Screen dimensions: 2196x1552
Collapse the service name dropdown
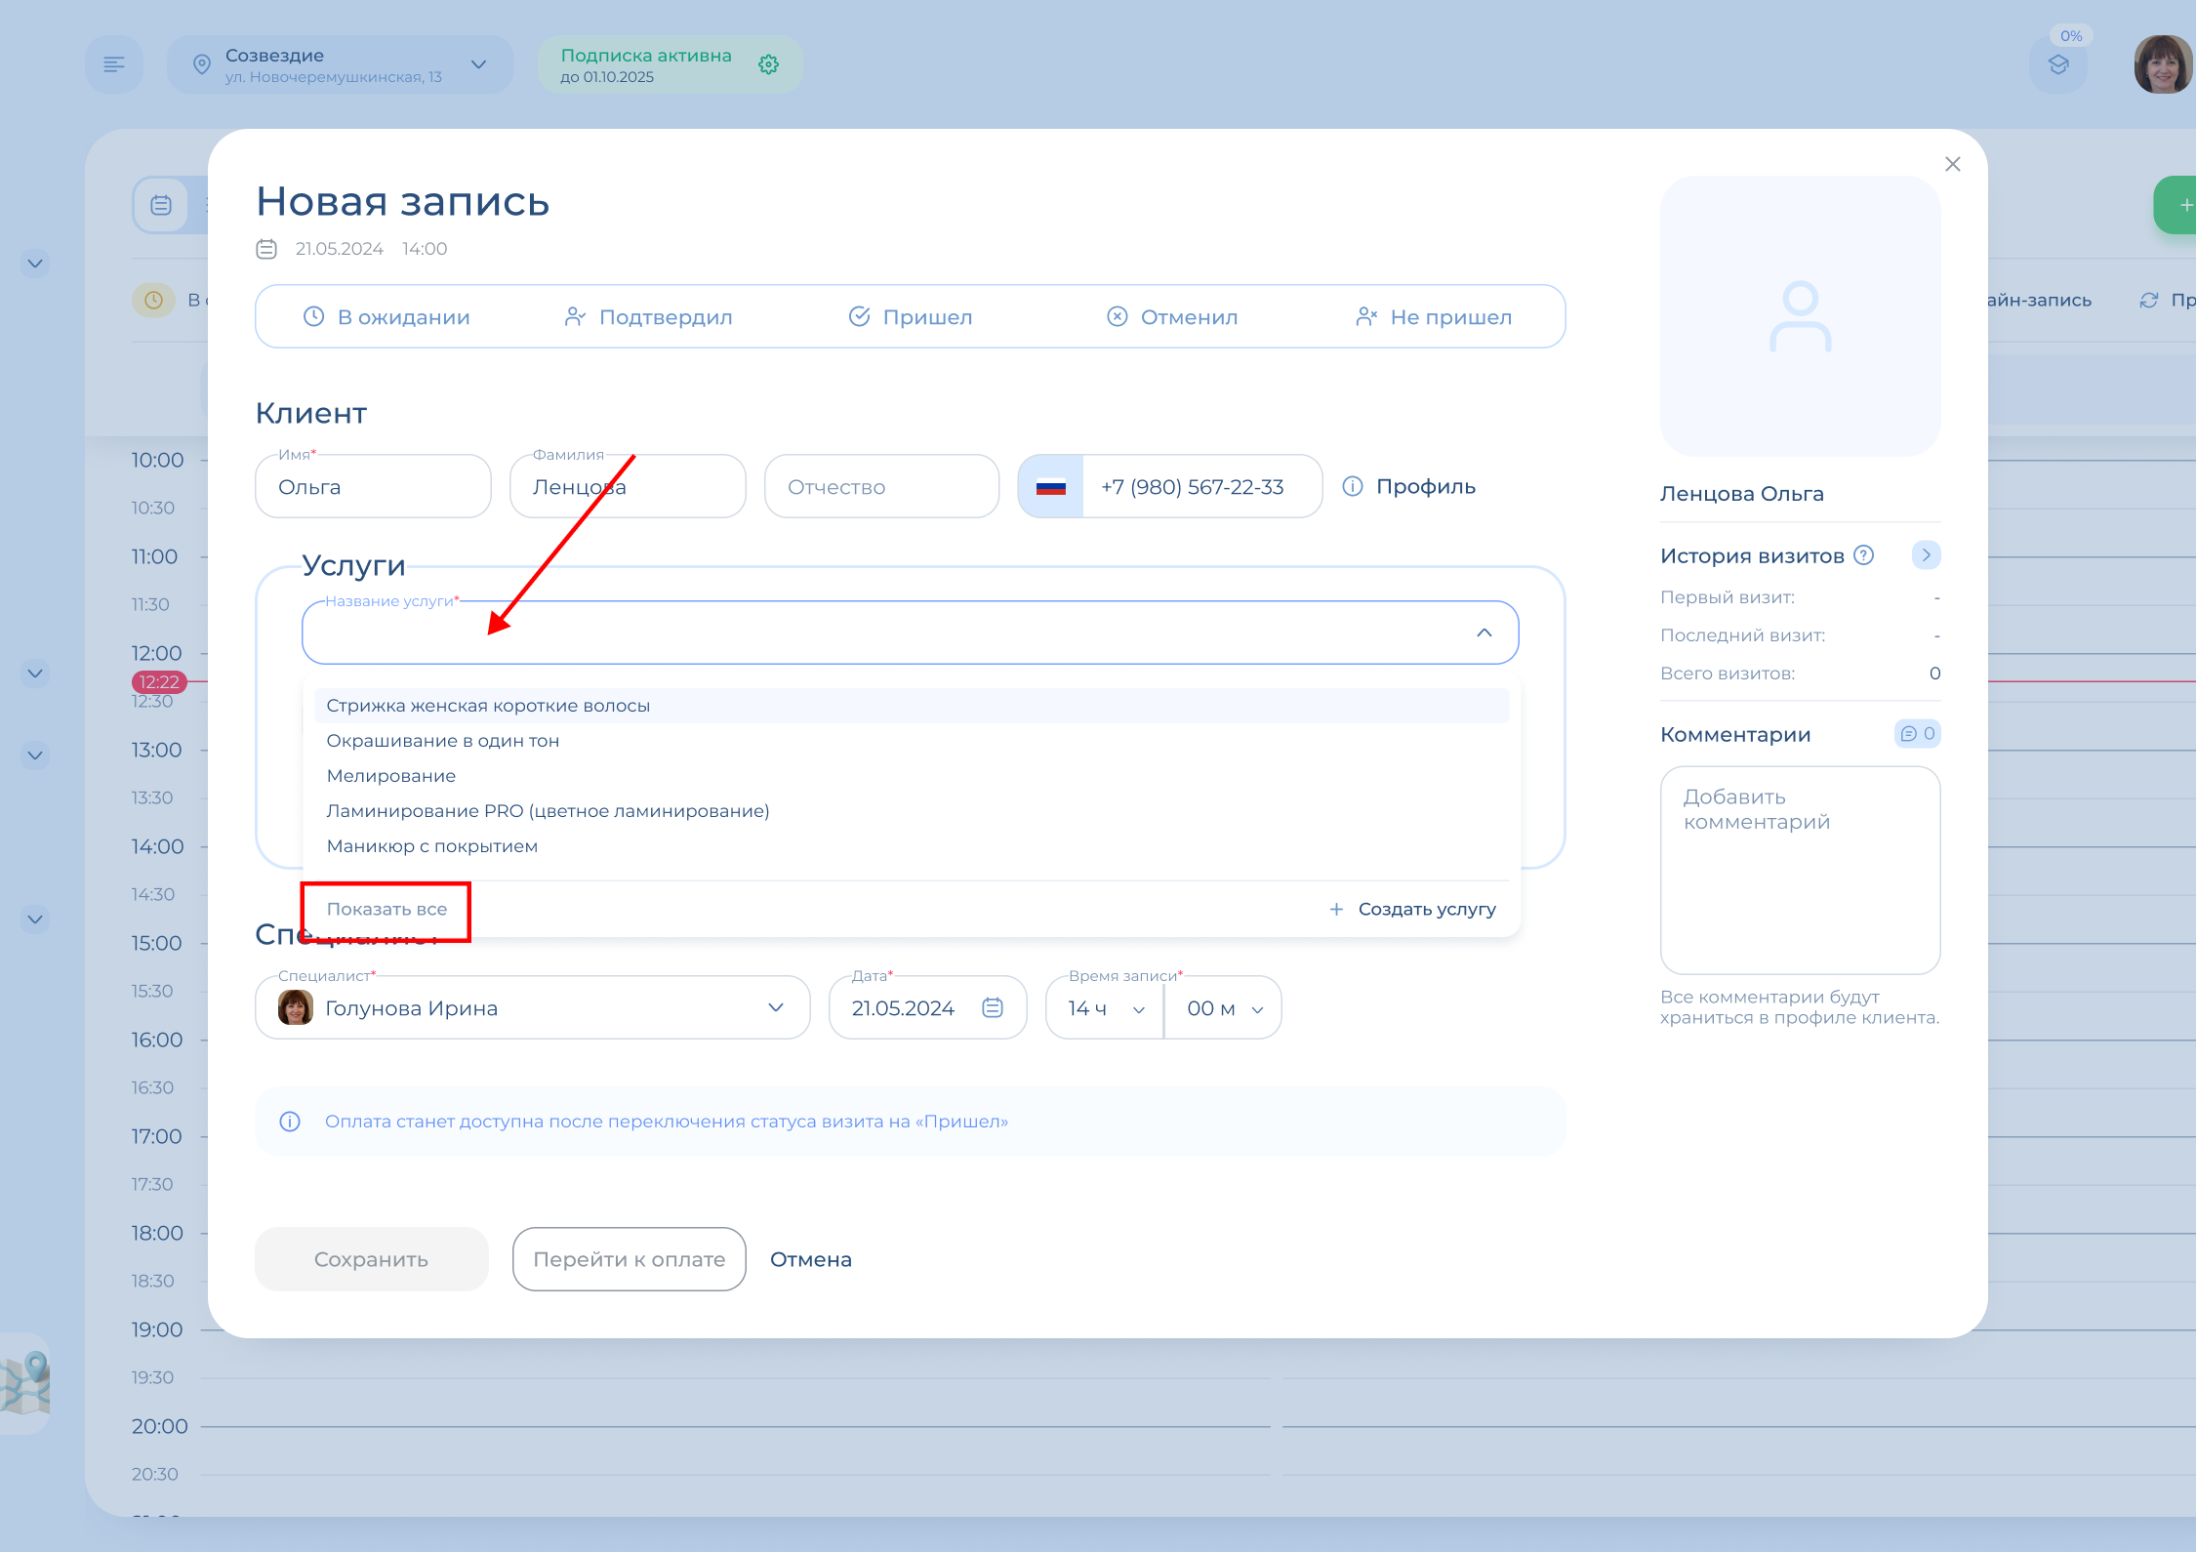point(1483,633)
